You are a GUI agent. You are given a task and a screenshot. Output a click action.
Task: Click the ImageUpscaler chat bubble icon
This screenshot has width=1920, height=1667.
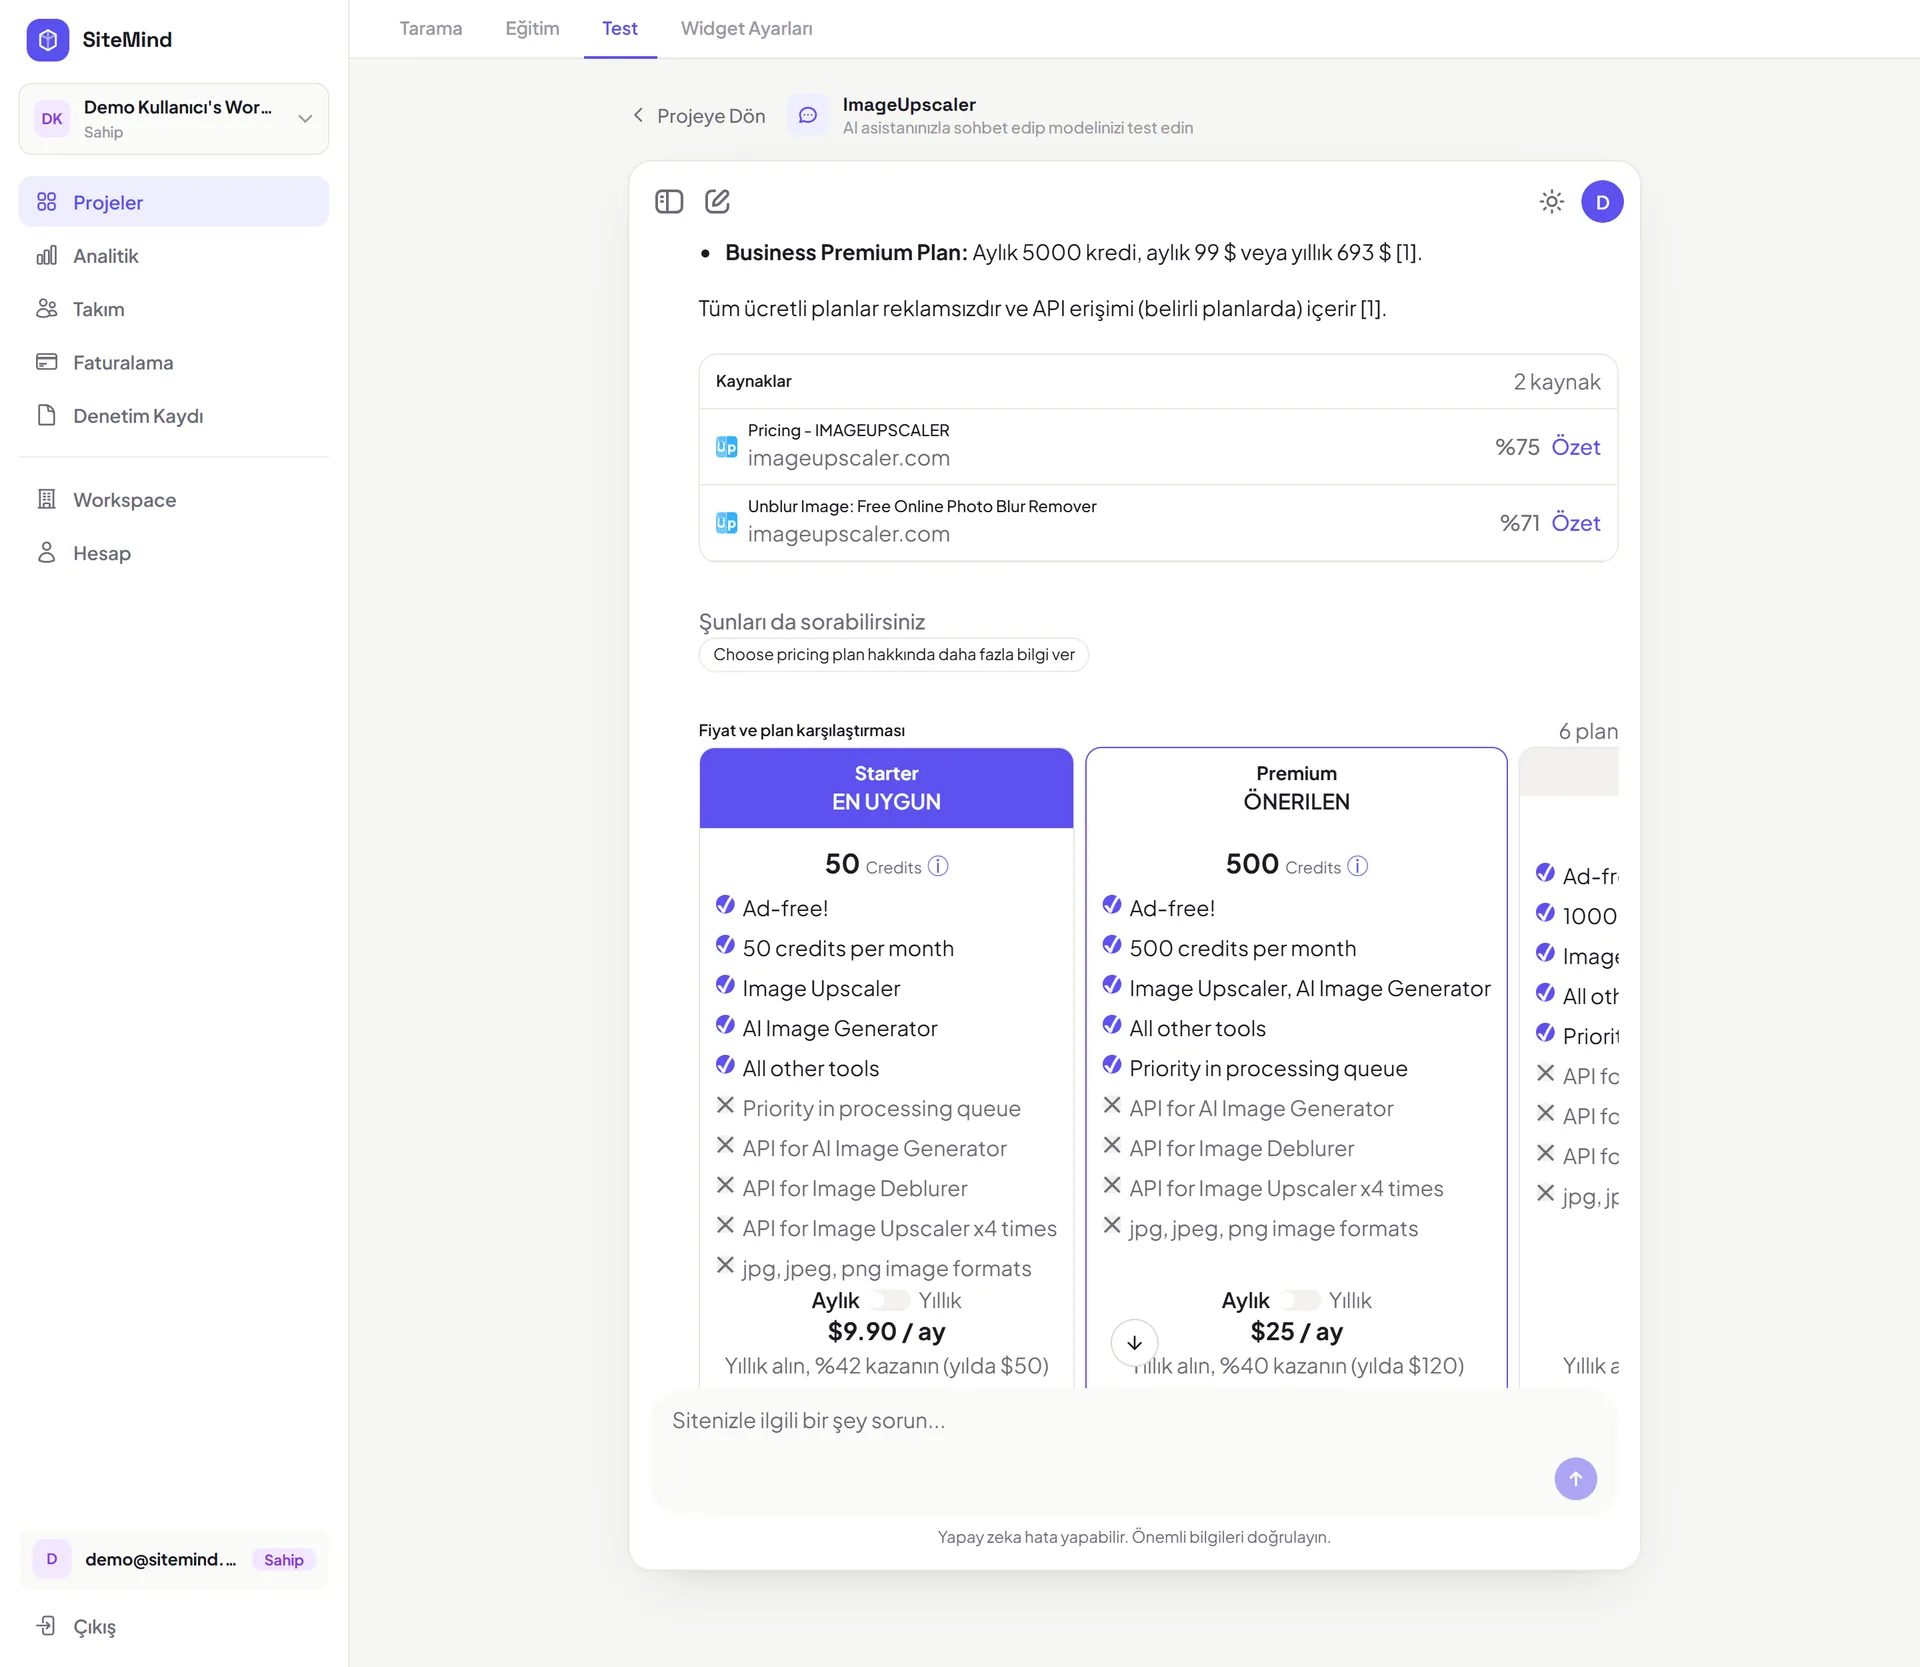point(808,116)
